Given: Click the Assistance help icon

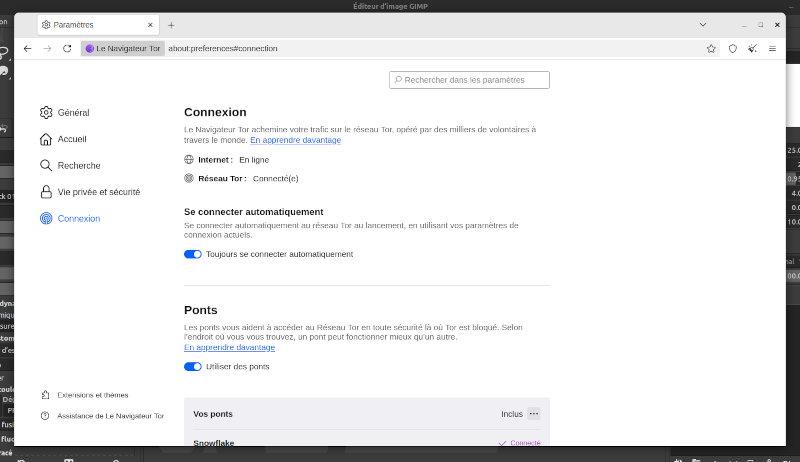Looking at the screenshot, I should click(x=45, y=416).
